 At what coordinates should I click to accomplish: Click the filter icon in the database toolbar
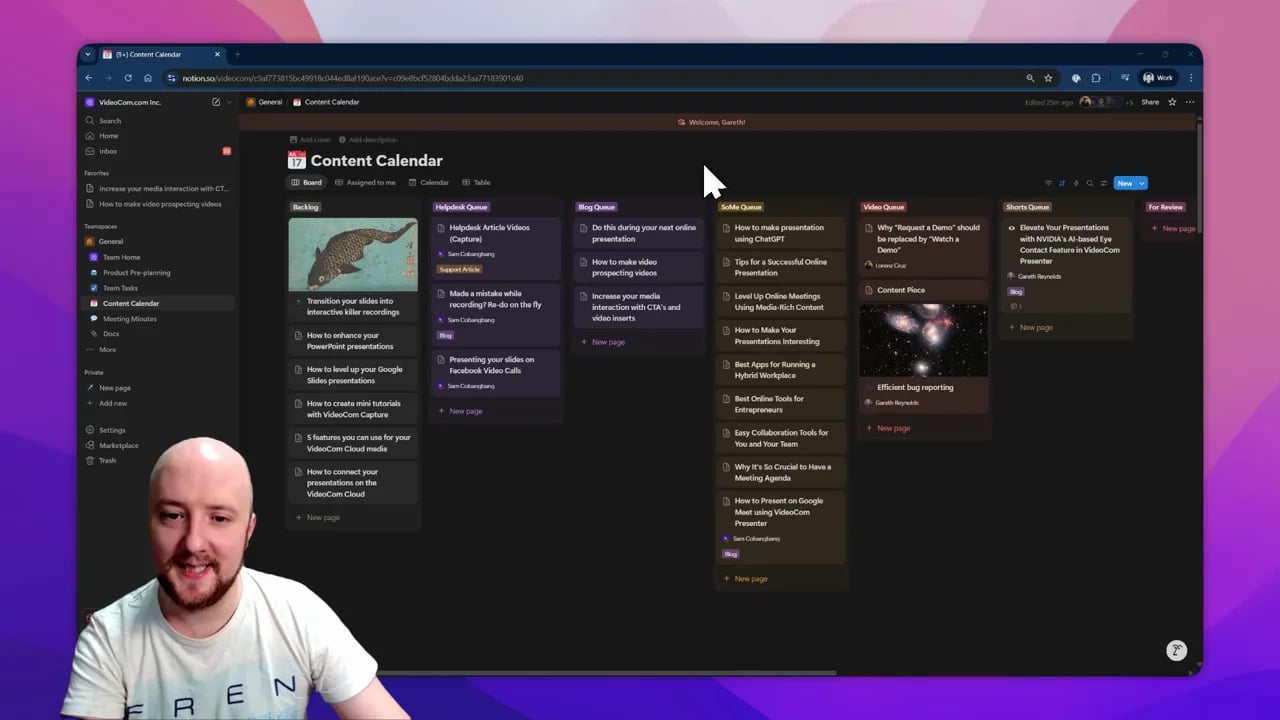1048,183
